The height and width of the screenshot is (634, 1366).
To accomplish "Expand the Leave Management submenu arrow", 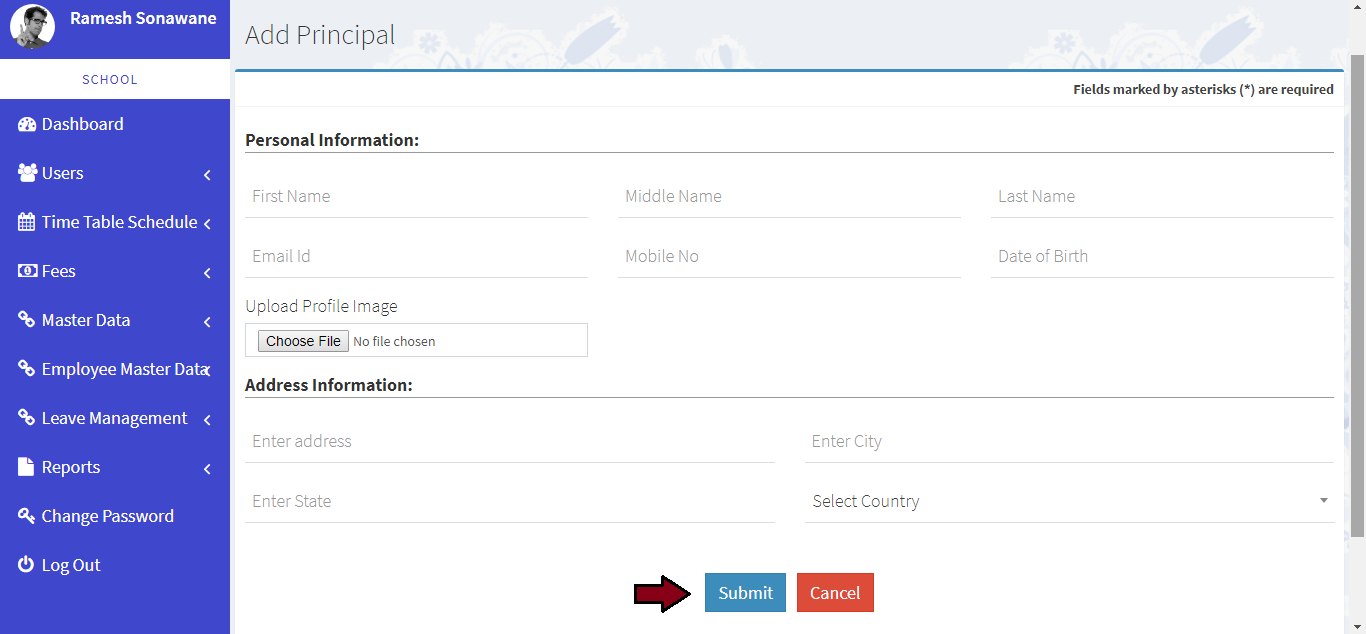I will pos(207,420).
